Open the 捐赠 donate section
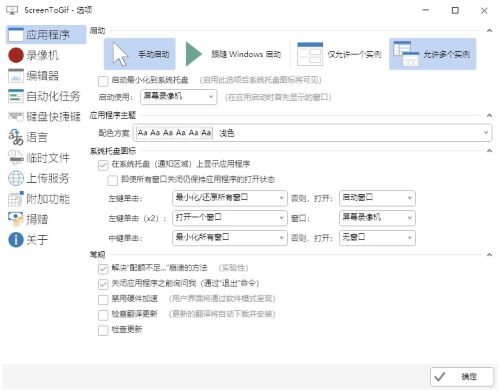This screenshot has width=500, height=391. pos(28,219)
